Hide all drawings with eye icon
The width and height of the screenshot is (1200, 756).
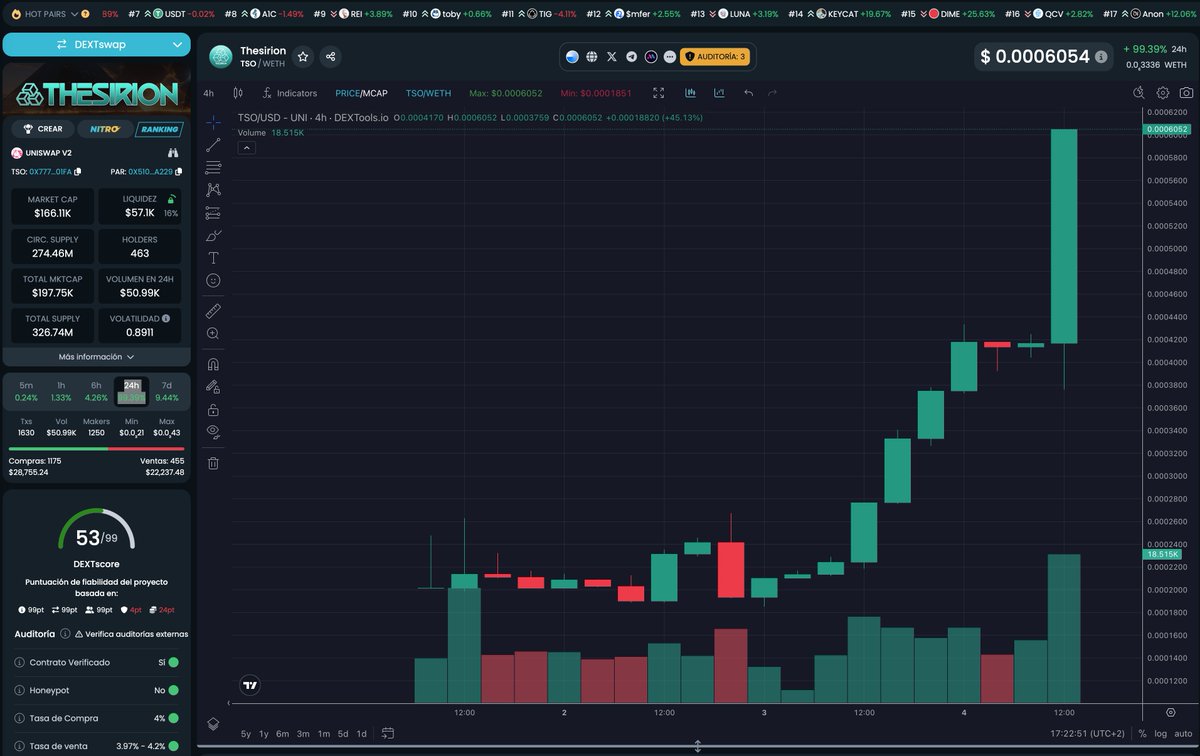coord(213,432)
